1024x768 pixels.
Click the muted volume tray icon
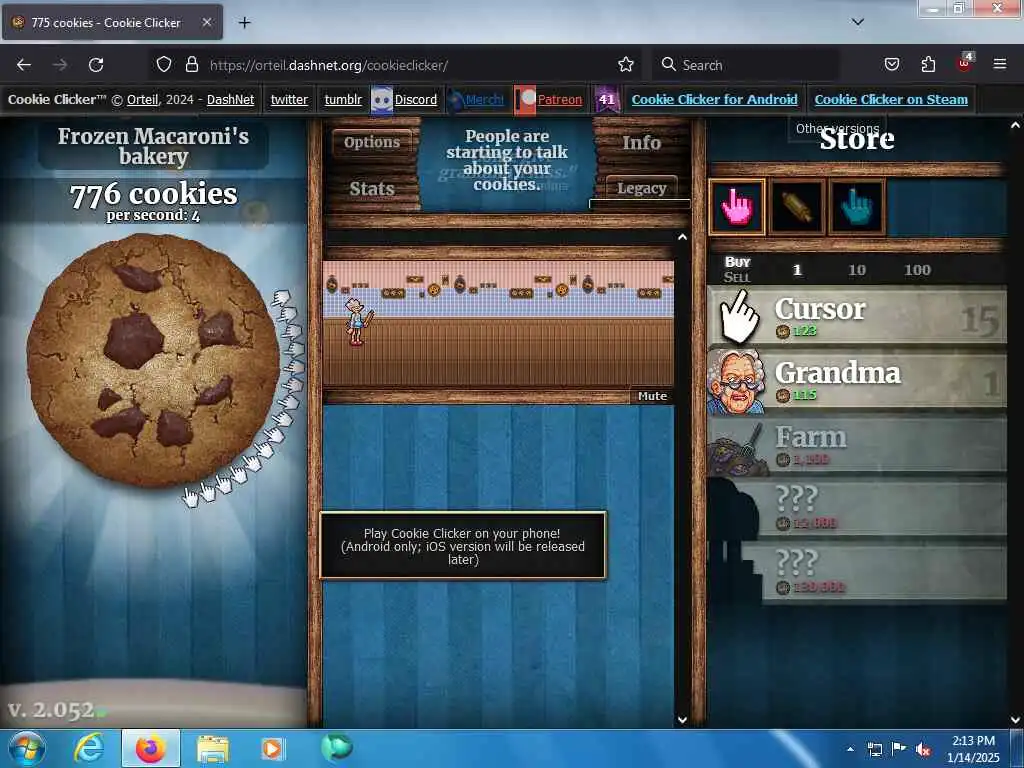(923, 750)
